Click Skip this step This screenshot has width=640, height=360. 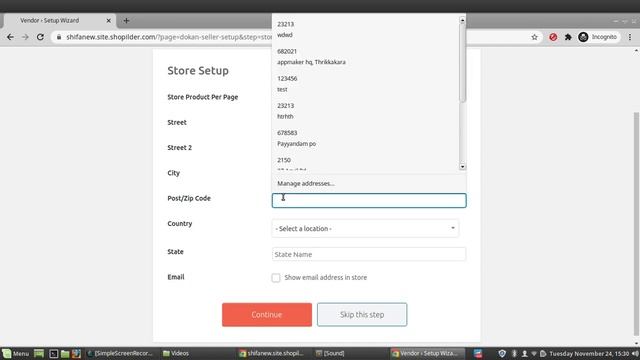pos(362,315)
